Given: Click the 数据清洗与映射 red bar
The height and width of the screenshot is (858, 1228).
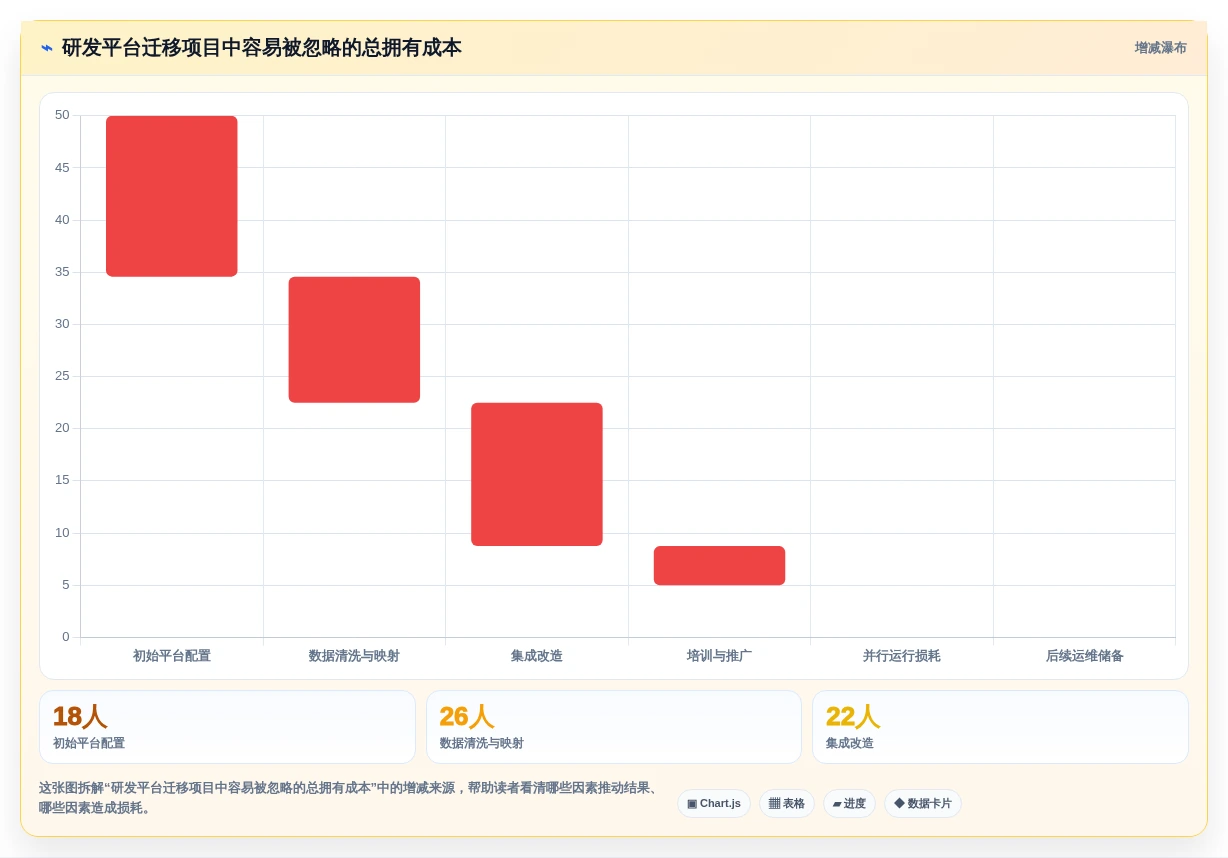Looking at the screenshot, I should coord(354,340).
